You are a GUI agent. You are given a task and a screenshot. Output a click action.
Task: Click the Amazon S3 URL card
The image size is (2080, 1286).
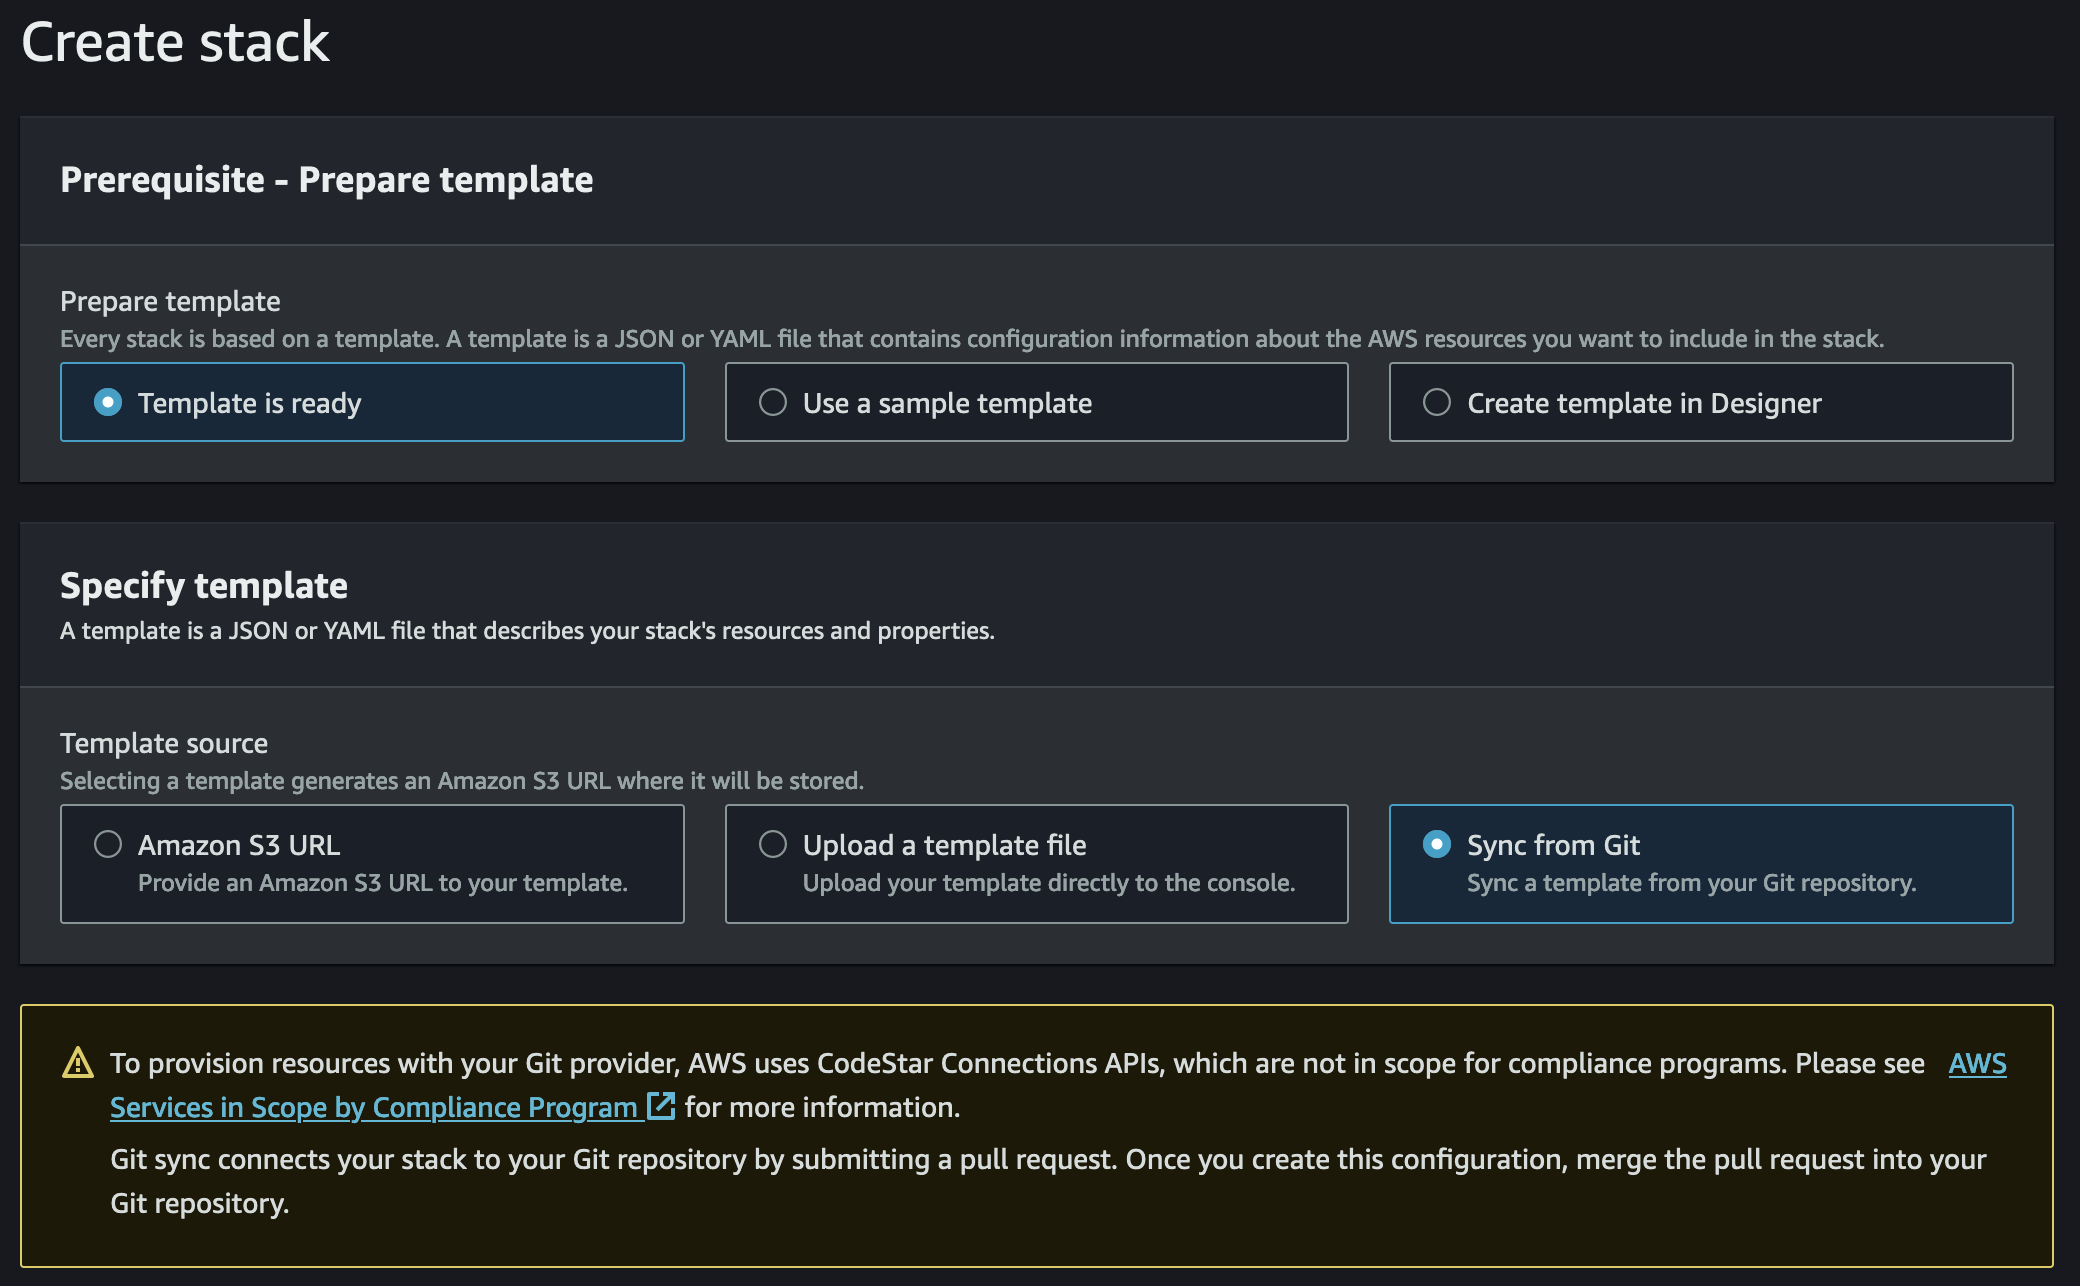(372, 862)
